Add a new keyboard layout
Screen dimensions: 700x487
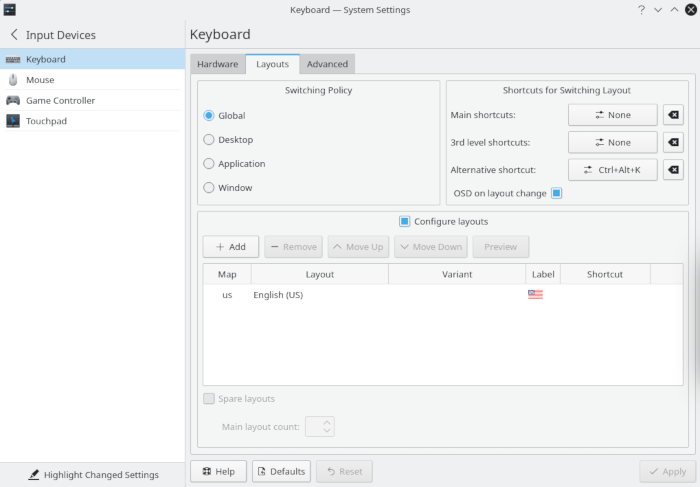(x=231, y=247)
